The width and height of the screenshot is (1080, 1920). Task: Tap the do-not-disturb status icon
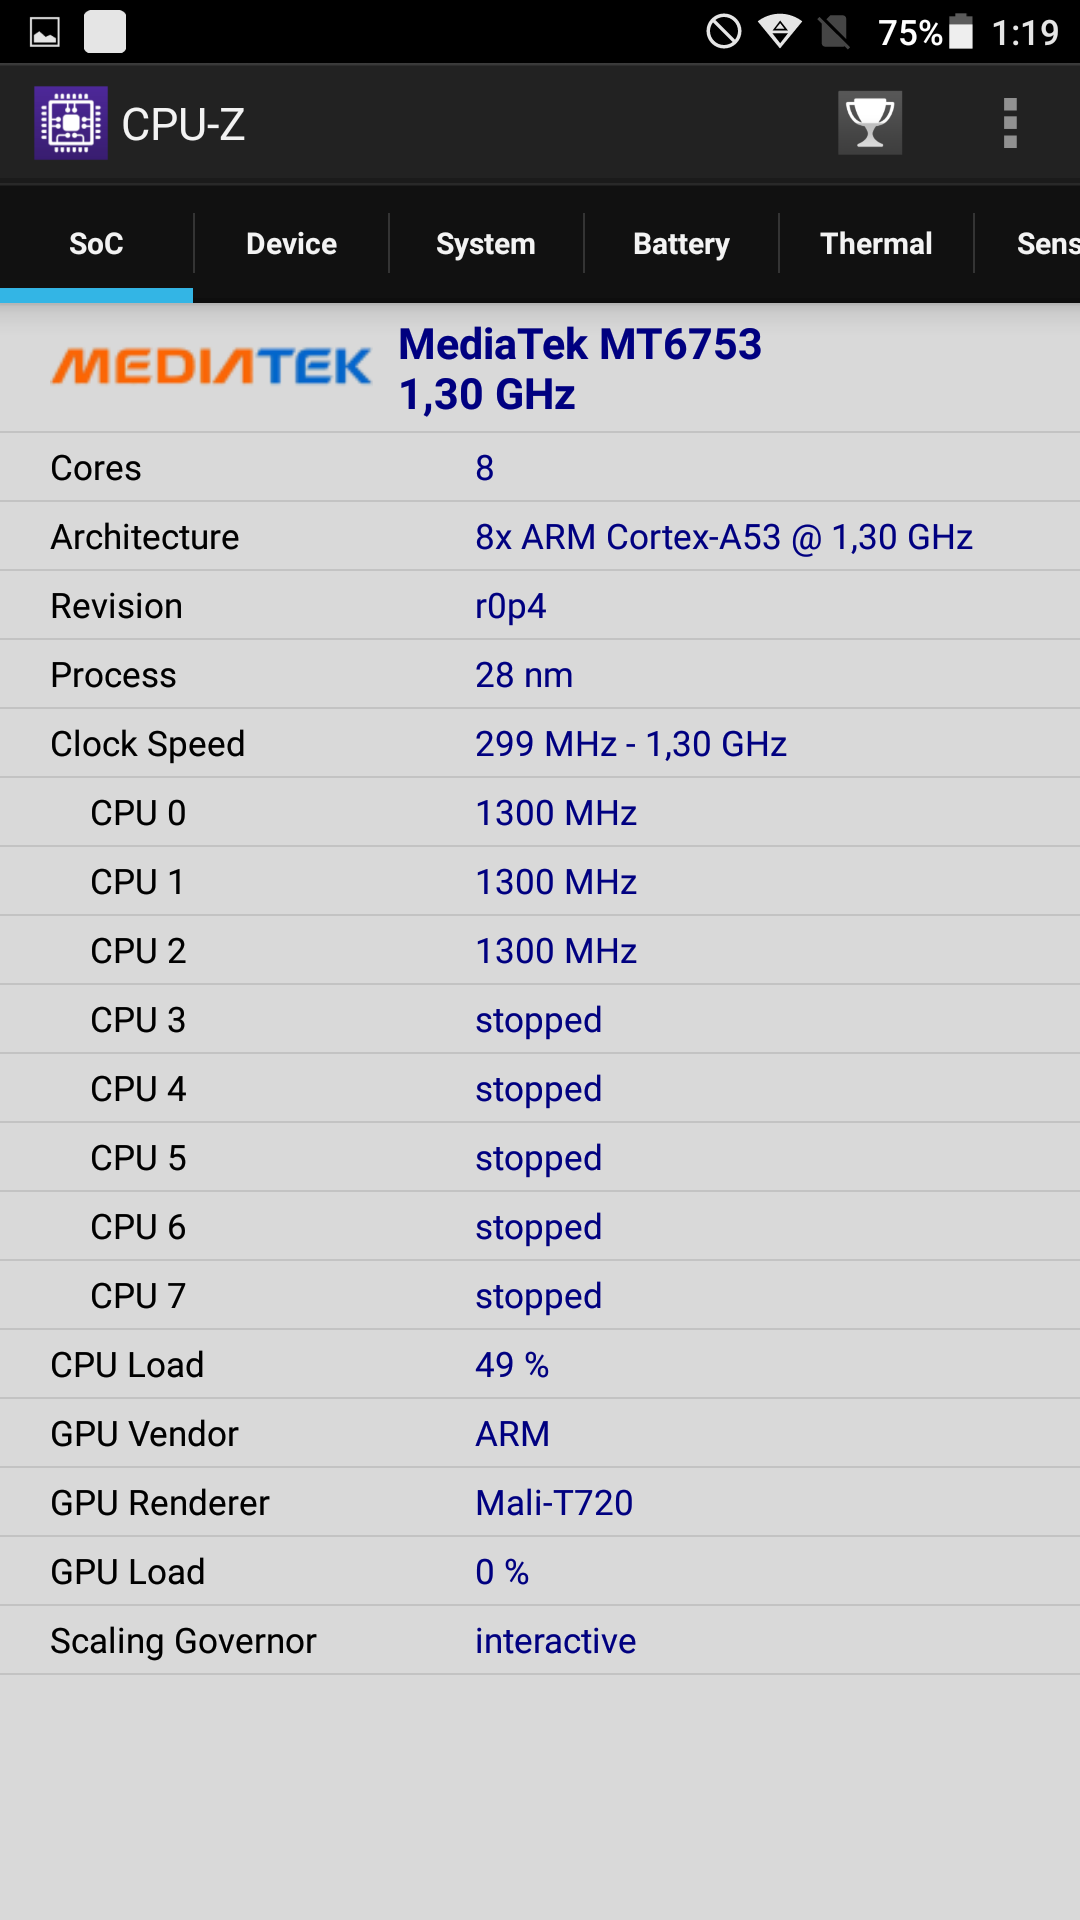[x=724, y=32]
